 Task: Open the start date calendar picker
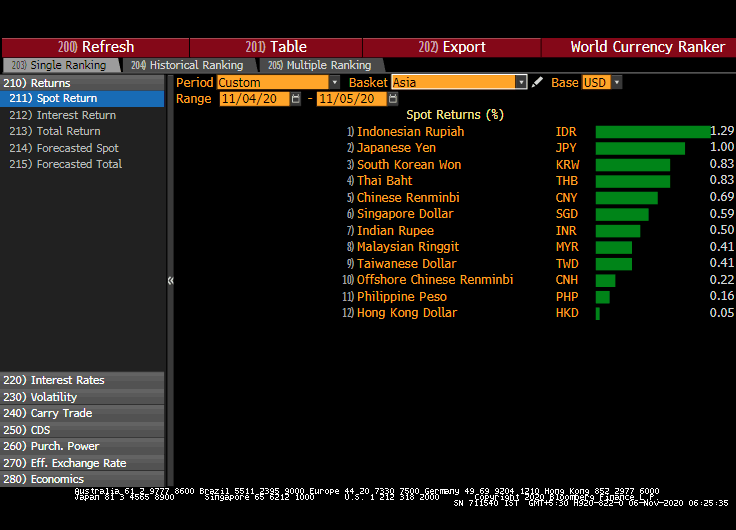click(x=296, y=99)
